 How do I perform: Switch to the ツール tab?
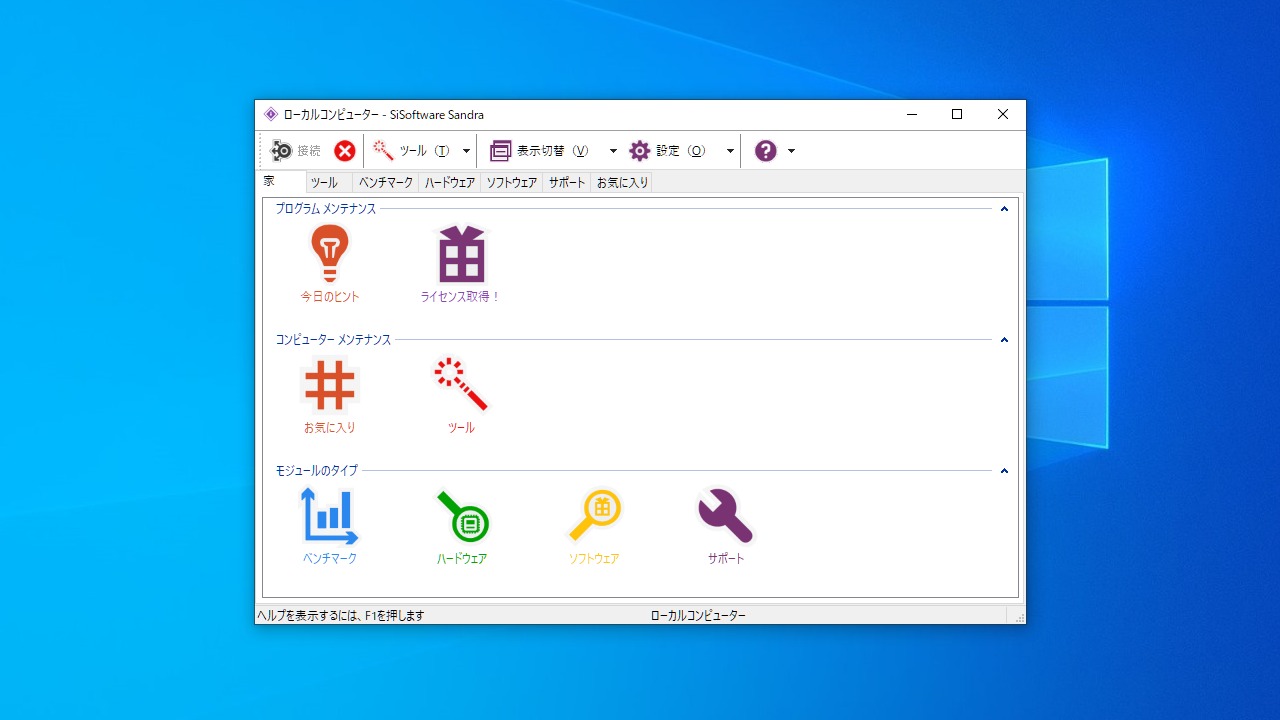click(329, 183)
